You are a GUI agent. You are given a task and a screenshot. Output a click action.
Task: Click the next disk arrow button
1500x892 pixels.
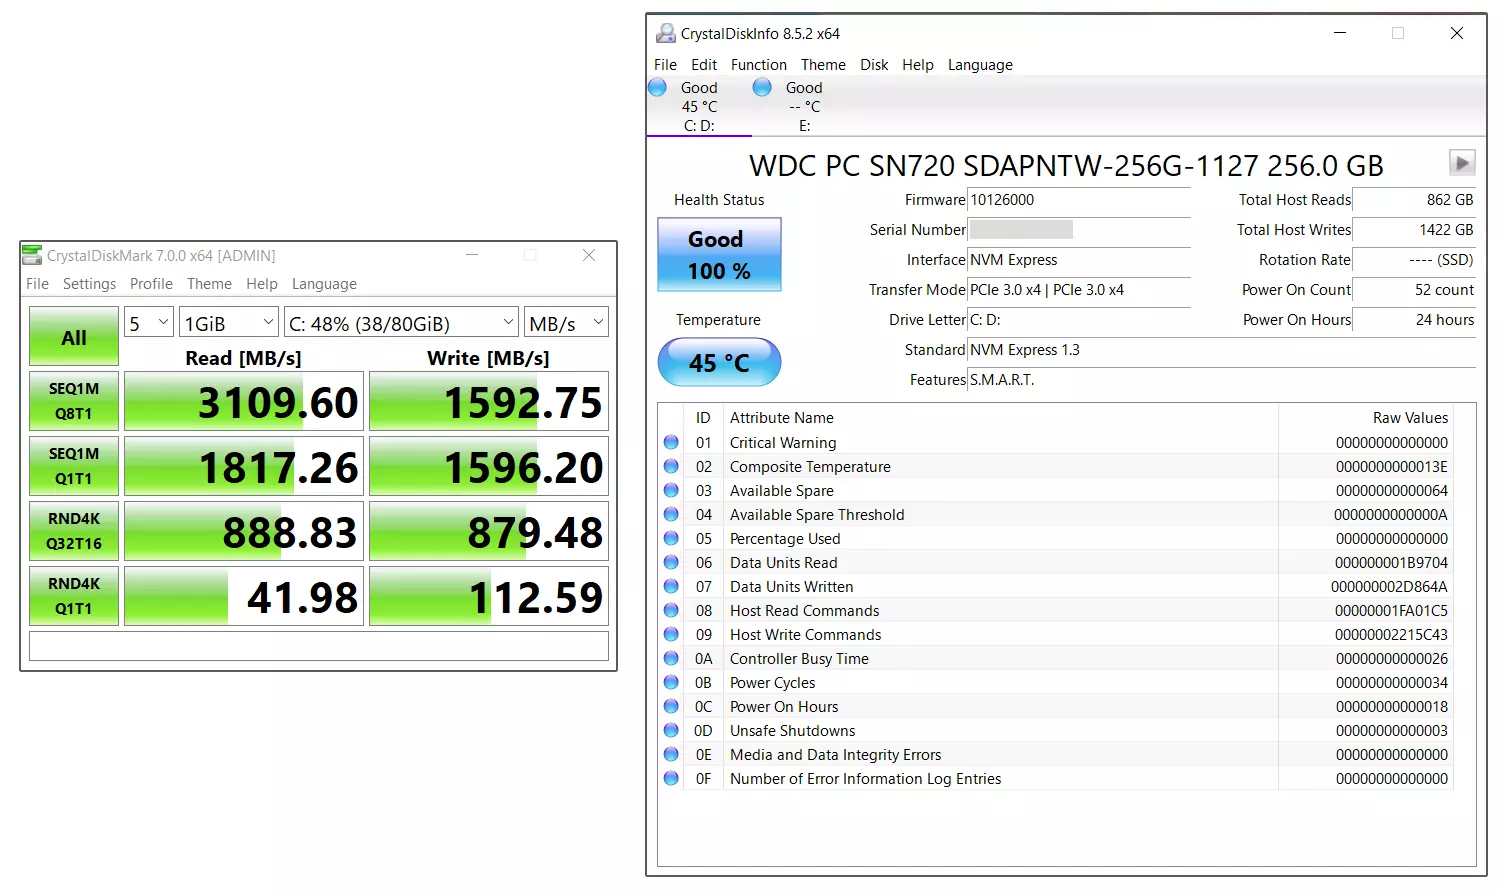point(1462,162)
